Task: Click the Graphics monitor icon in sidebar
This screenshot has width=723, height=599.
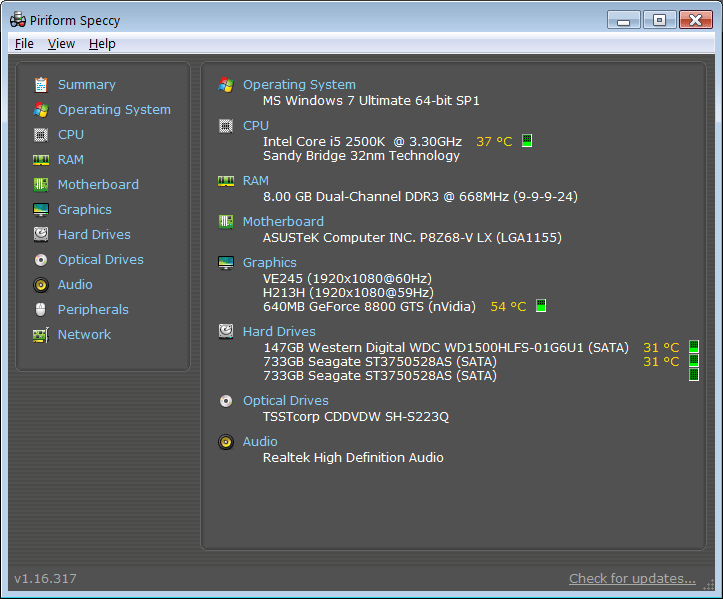Action: pyautogui.click(x=41, y=209)
